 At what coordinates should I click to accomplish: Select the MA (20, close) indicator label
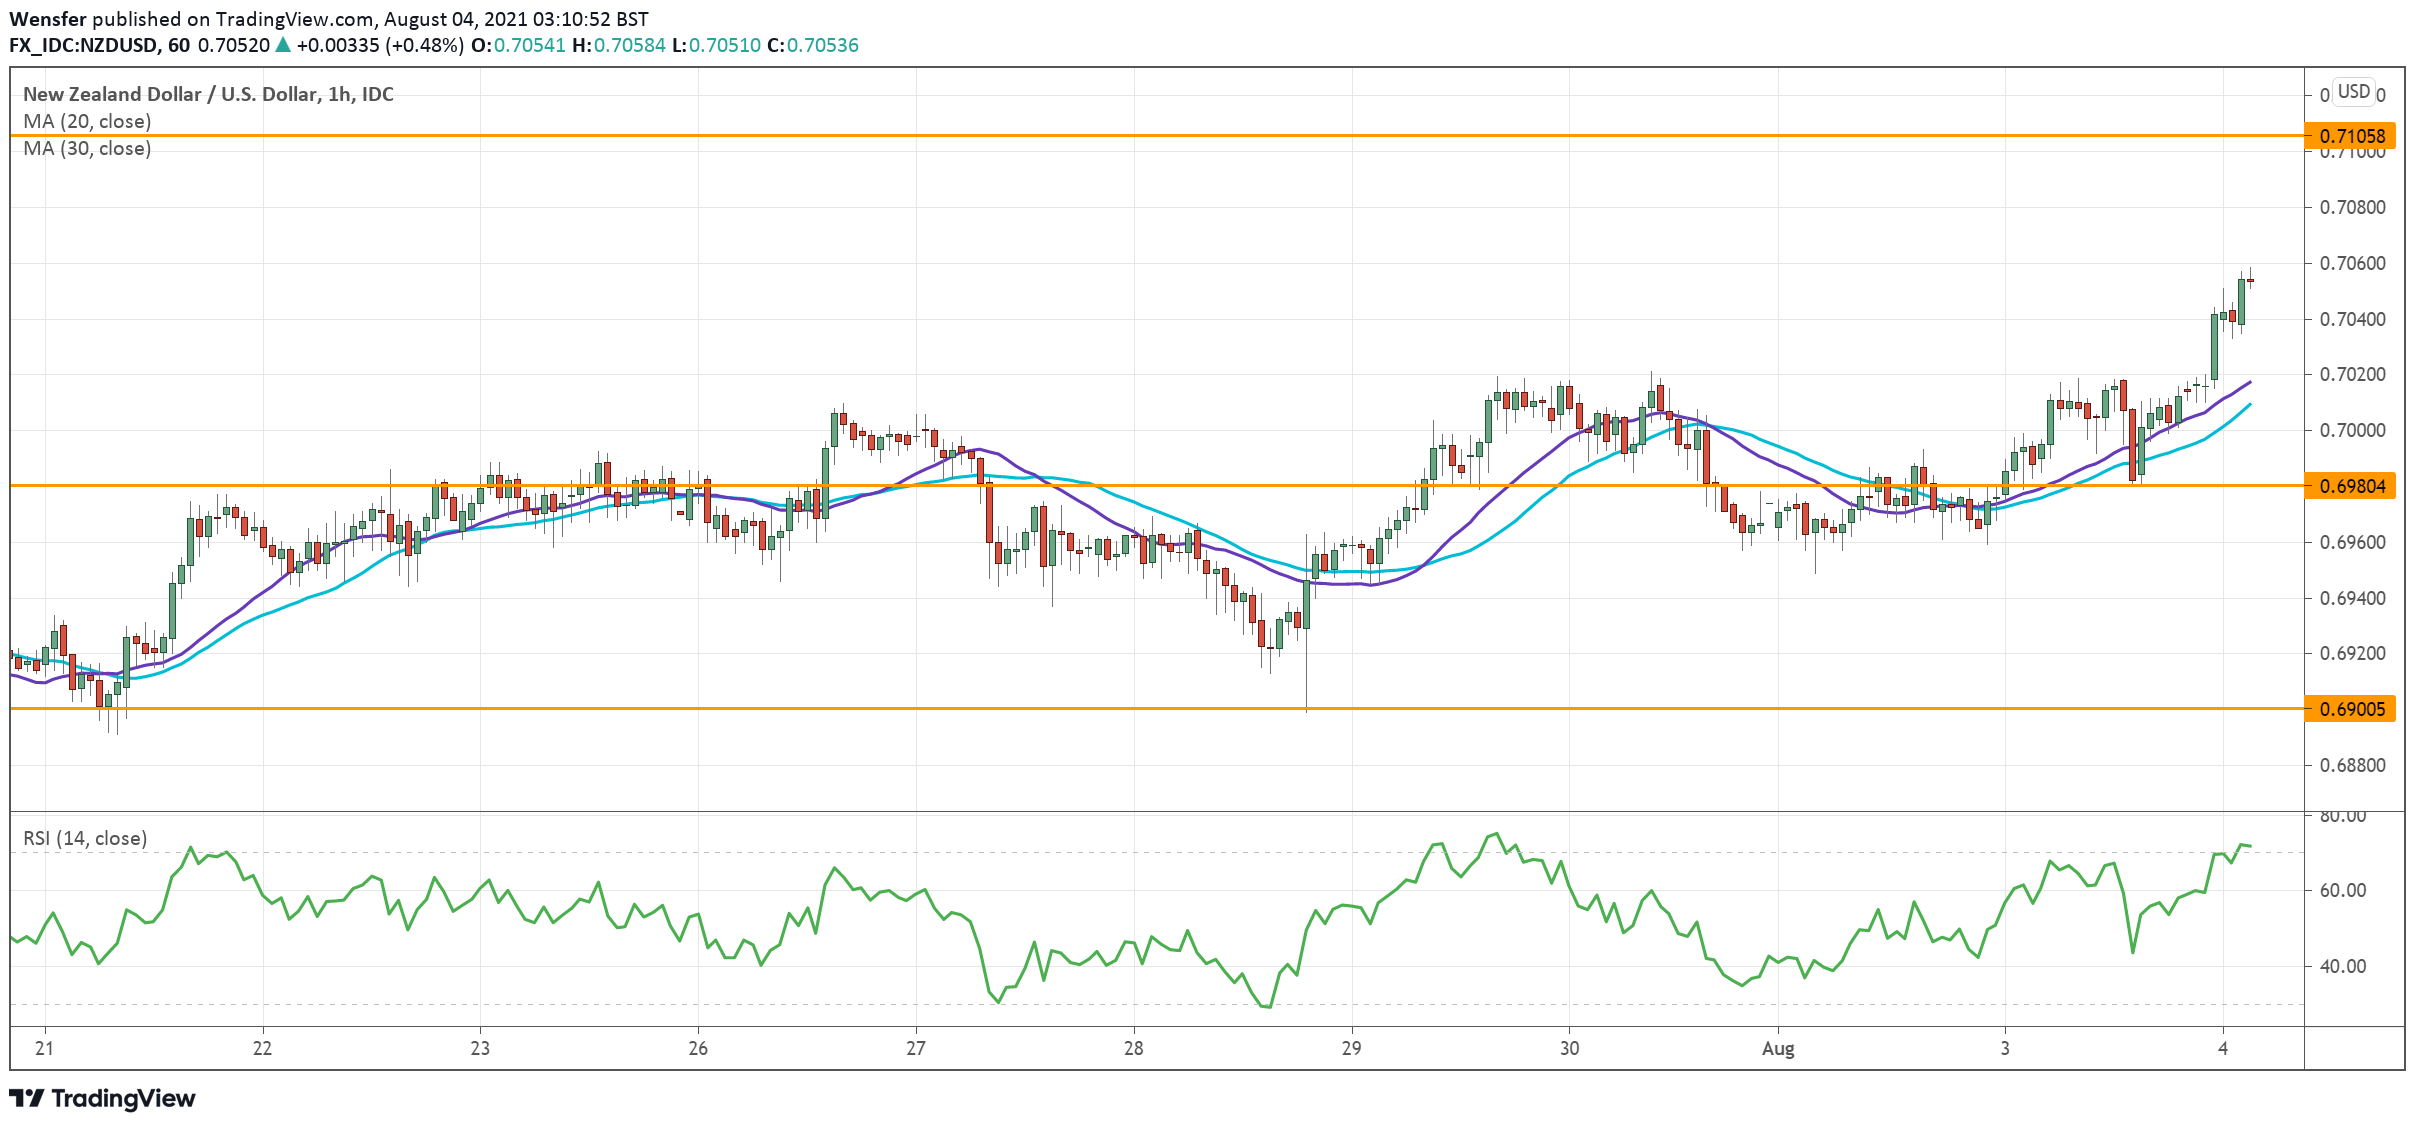[85, 120]
